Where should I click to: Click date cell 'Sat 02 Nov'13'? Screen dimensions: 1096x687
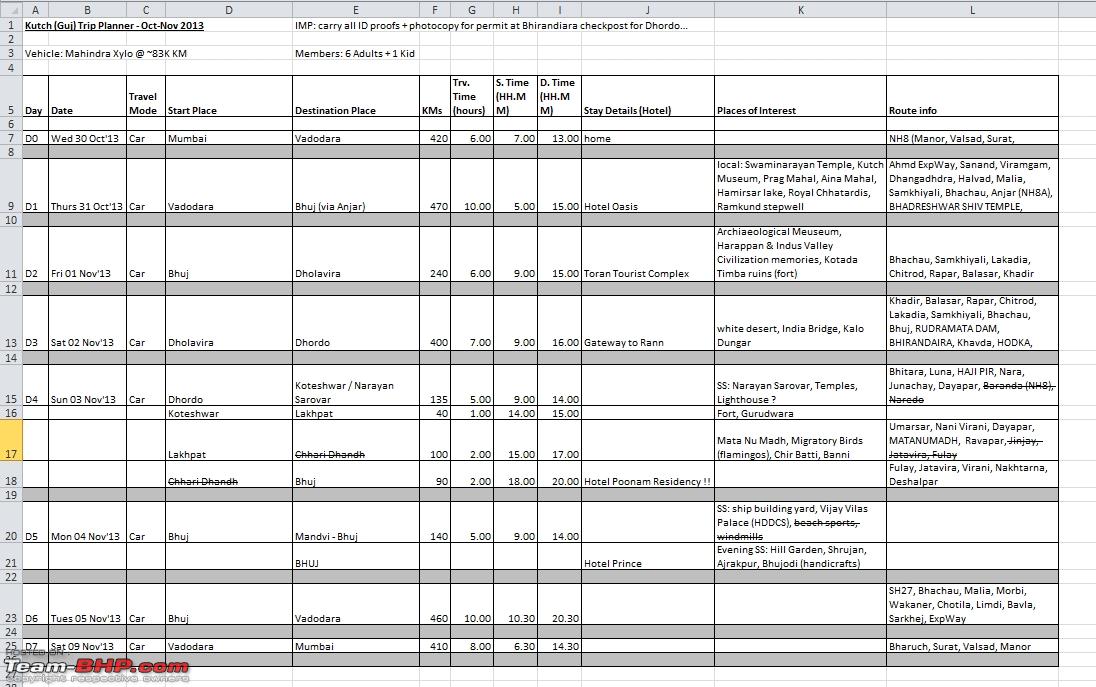tap(87, 323)
